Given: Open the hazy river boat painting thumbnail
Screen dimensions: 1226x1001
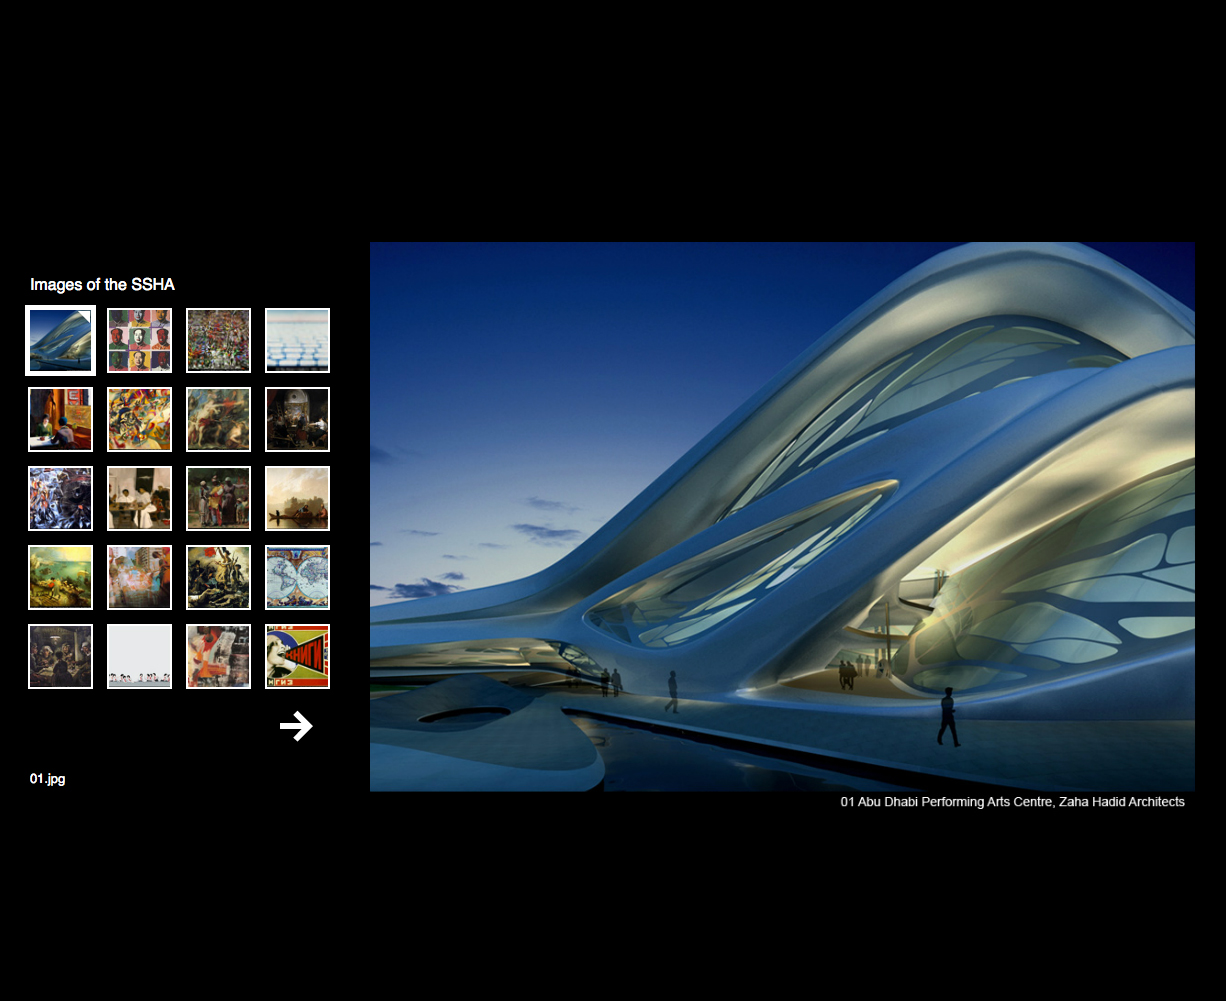Looking at the screenshot, I should pyautogui.click(x=297, y=498).
